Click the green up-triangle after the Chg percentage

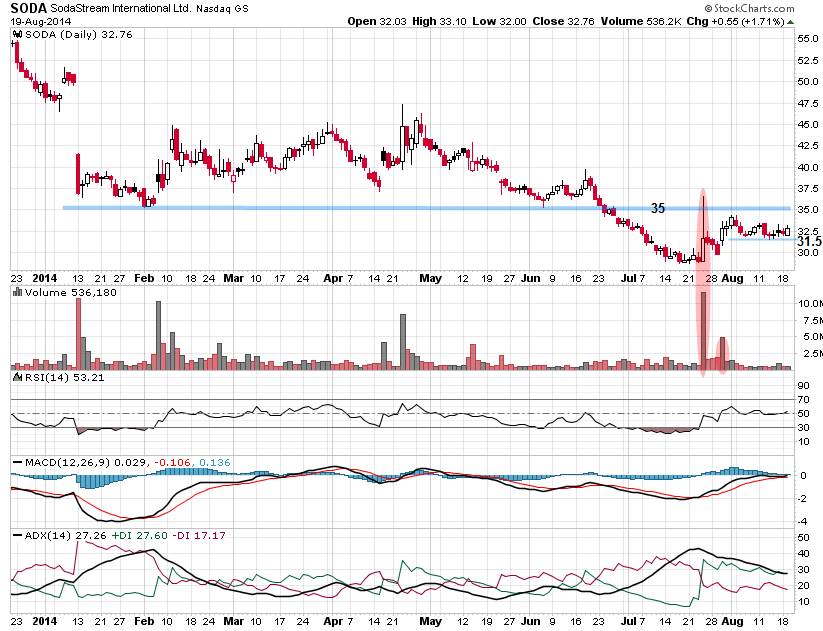click(790, 22)
